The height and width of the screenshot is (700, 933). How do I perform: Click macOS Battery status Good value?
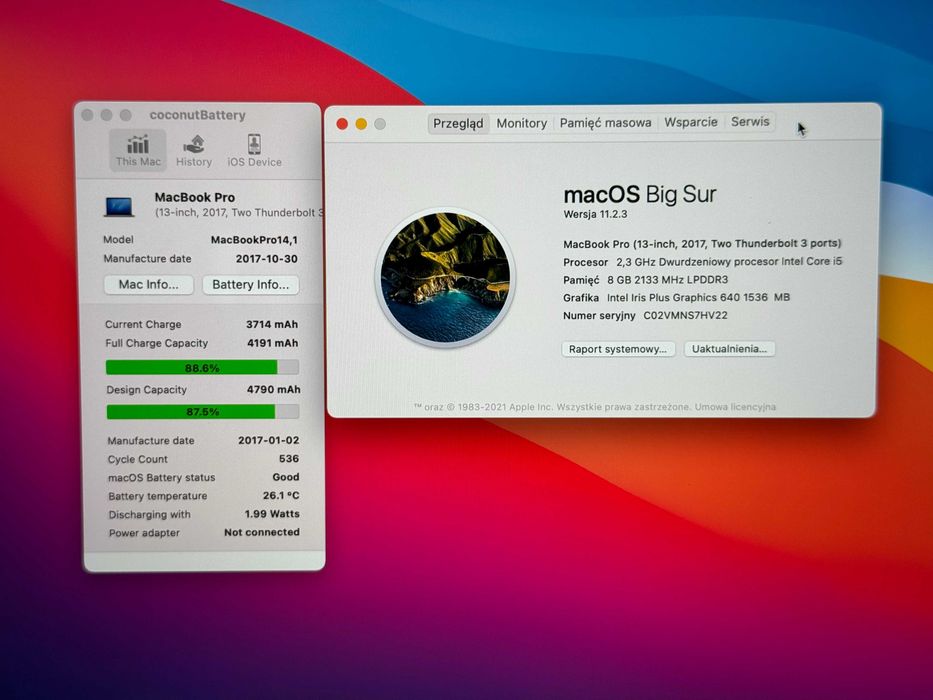click(x=286, y=477)
